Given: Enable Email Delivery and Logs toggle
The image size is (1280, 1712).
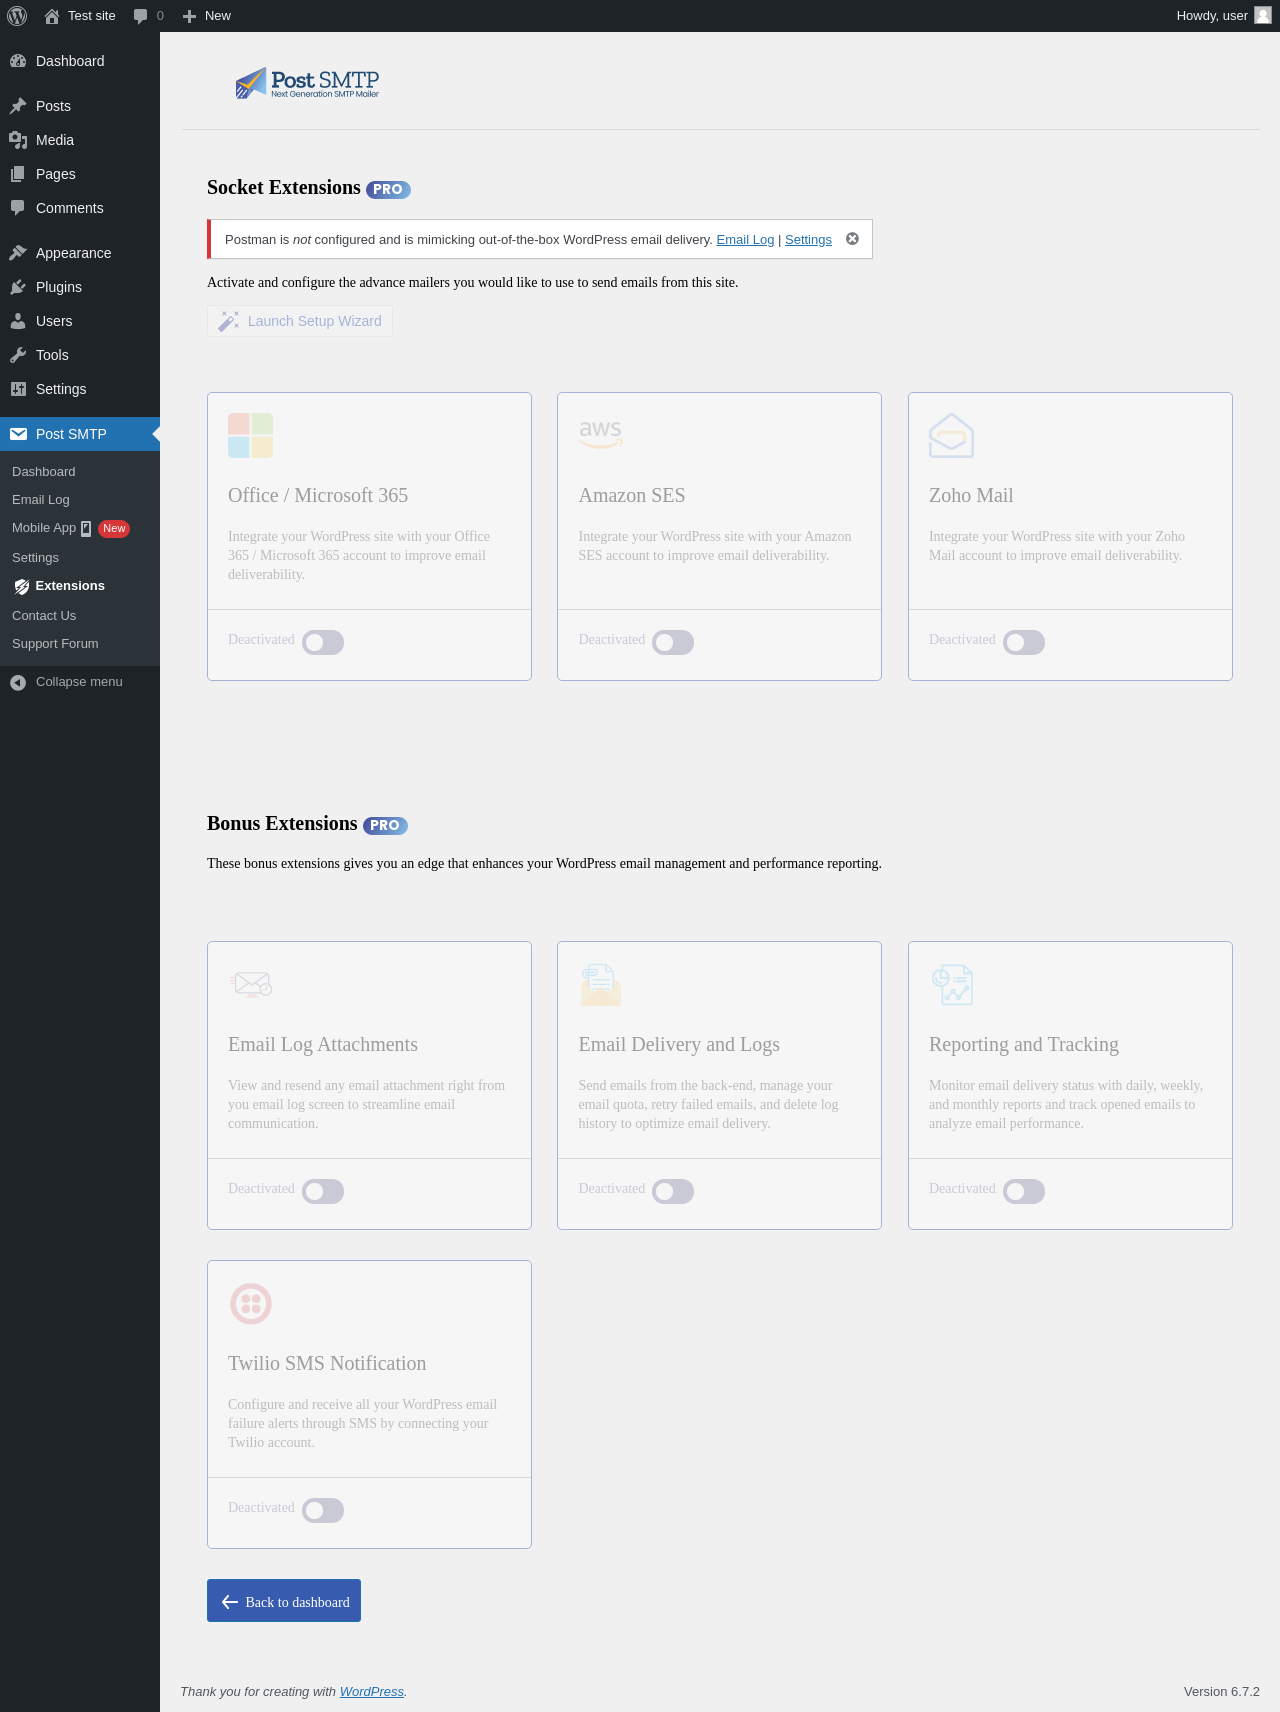Looking at the screenshot, I should click(x=673, y=1191).
